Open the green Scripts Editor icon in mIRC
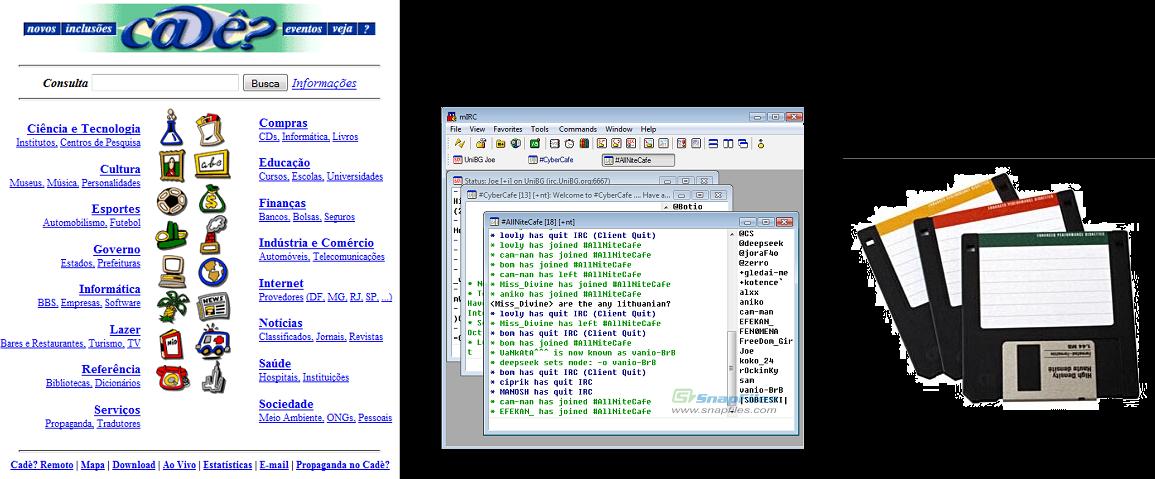The width and height of the screenshot is (1155, 479). point(535,143)
